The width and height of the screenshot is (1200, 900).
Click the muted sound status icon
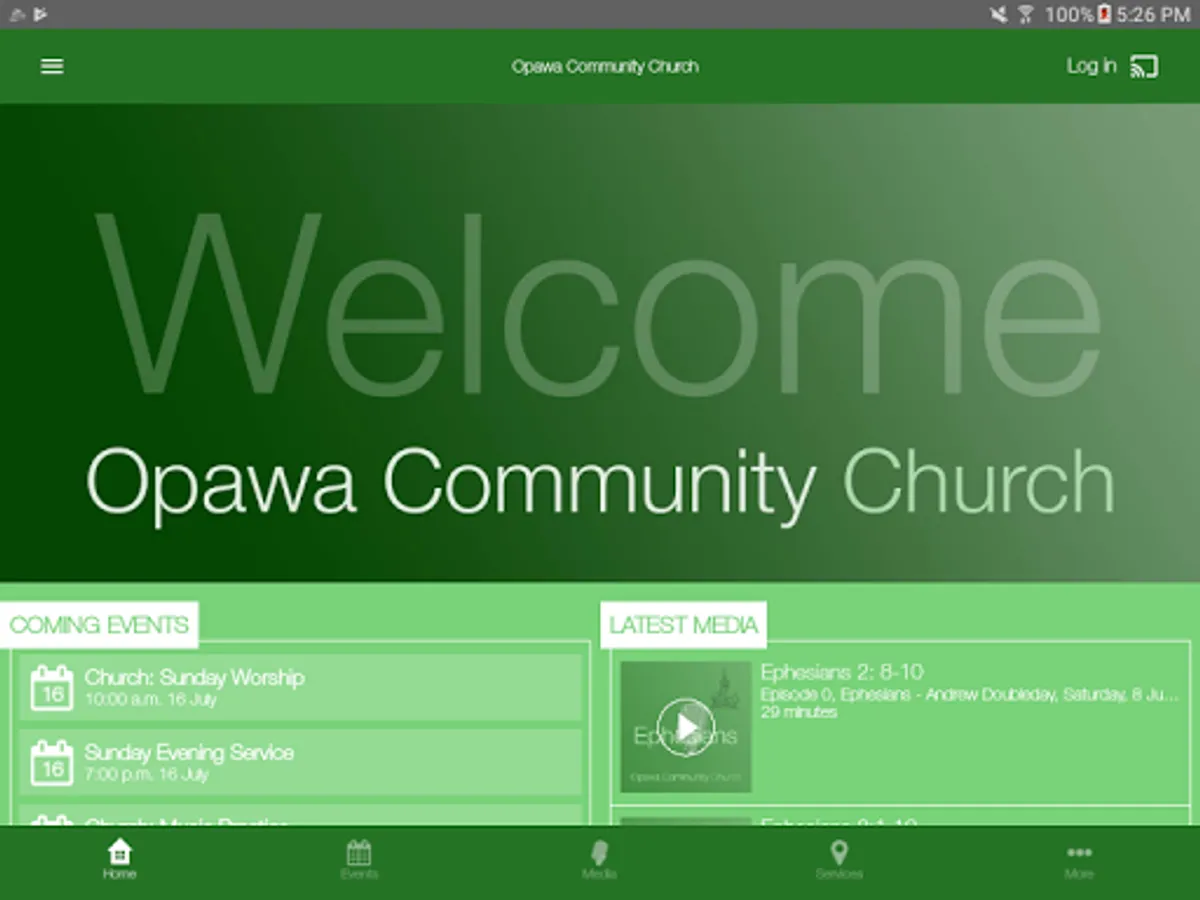[x=998, y=14]
